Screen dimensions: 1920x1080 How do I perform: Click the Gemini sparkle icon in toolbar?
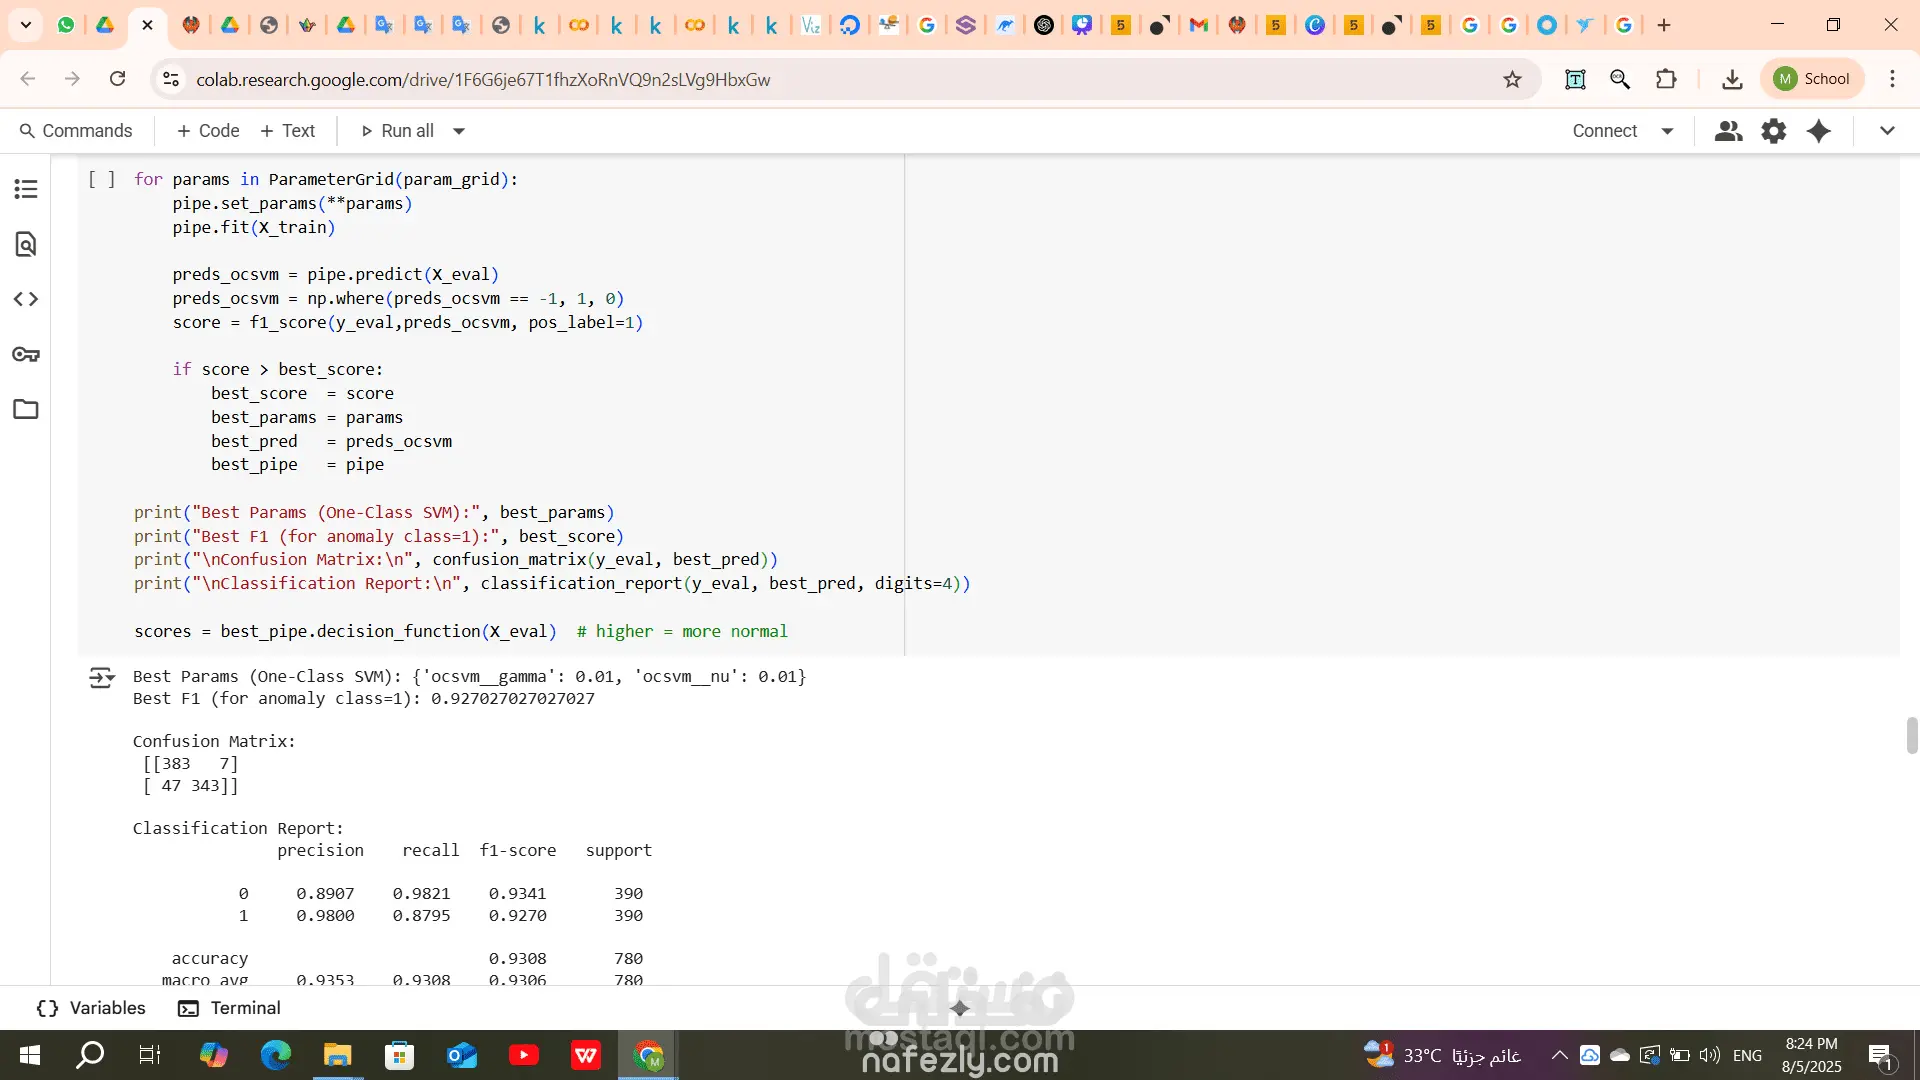coord(1819,131)
